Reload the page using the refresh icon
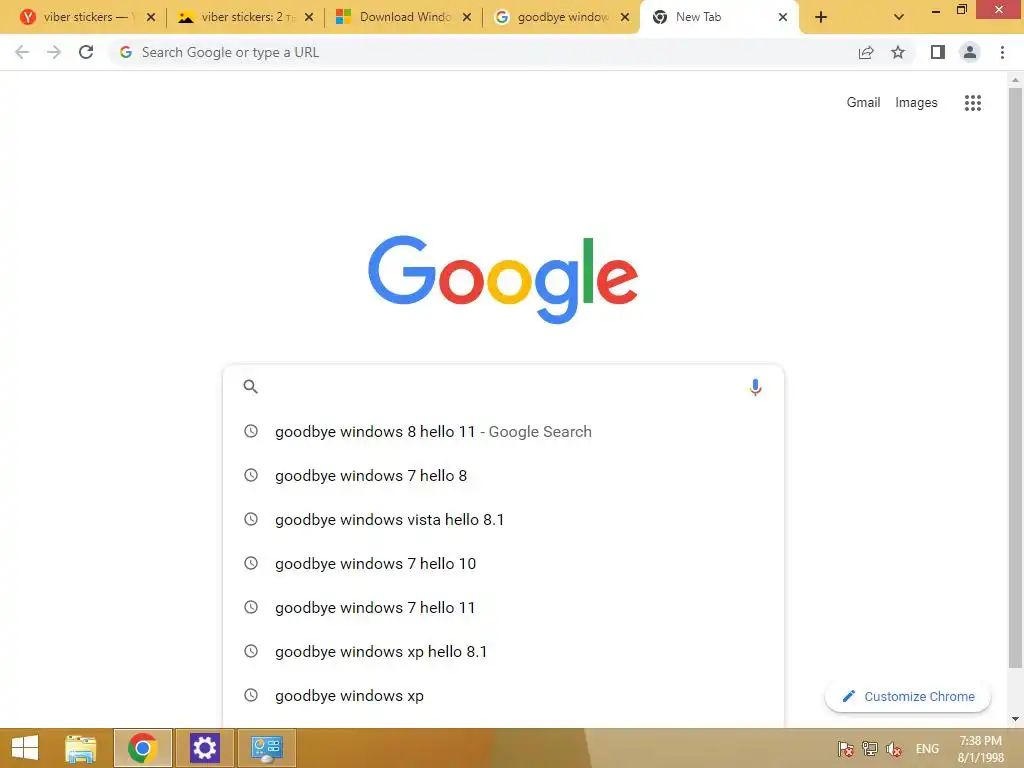 86,52
